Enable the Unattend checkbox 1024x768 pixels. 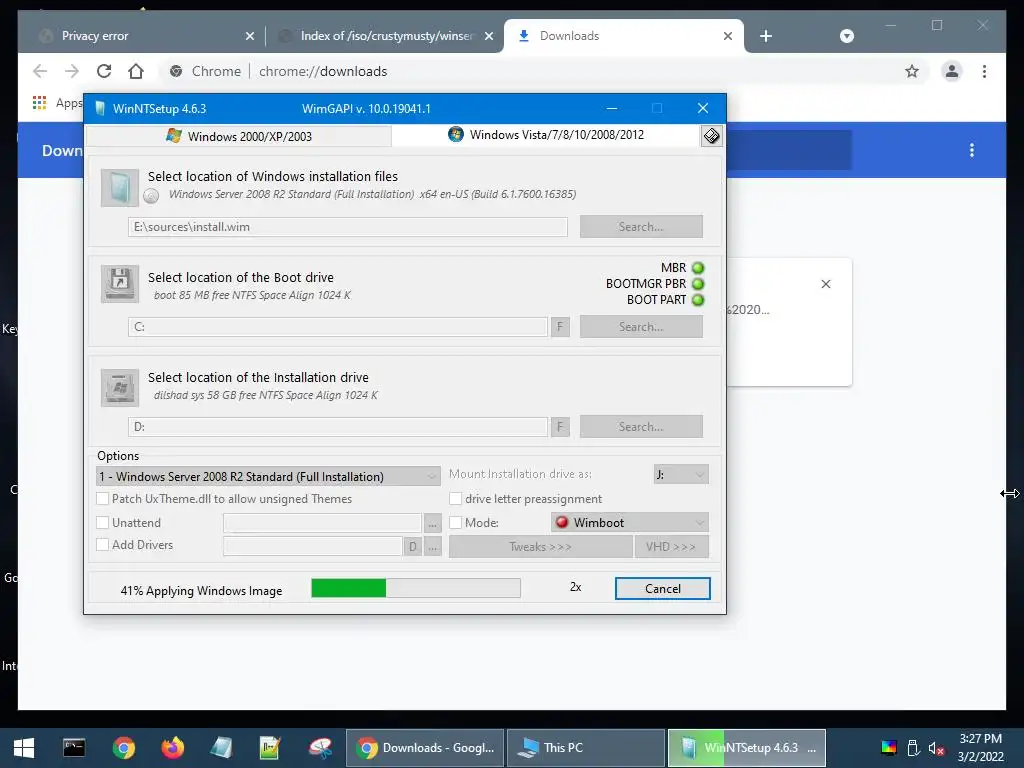pos(103,522)
